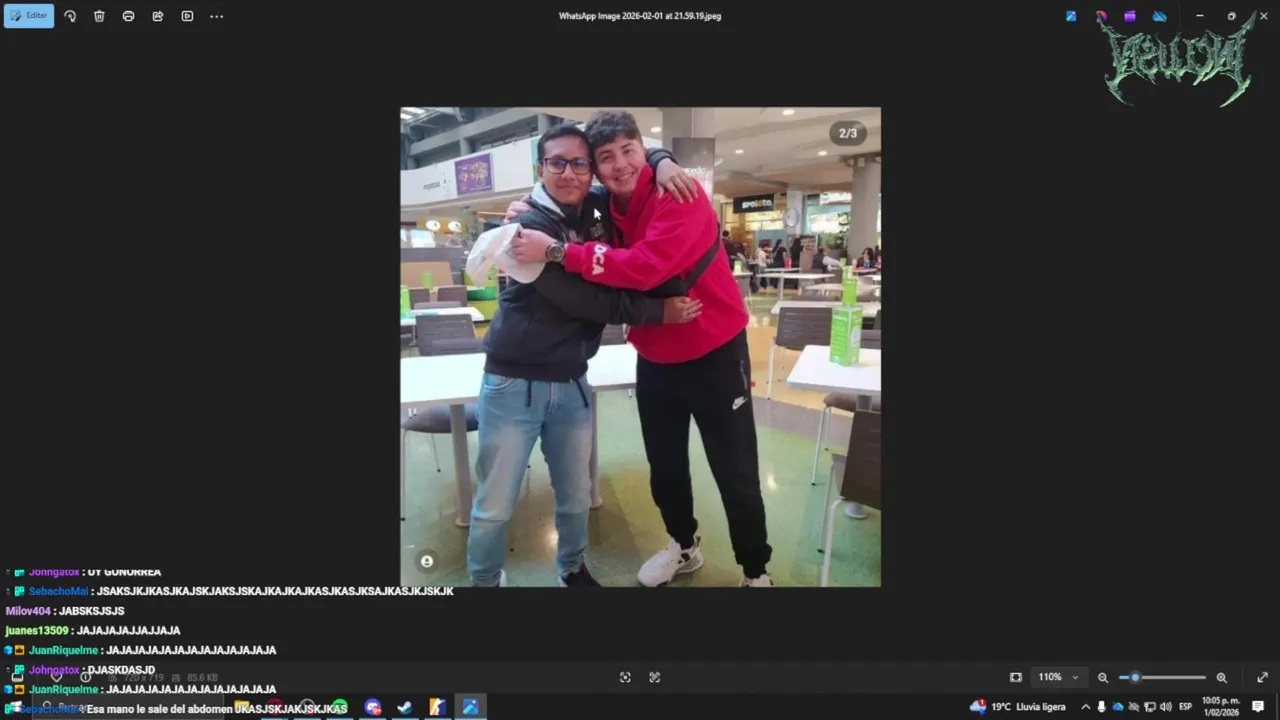Open the weather widget showing 19°C Lluvia ligera

click(x=1017, y=707)
